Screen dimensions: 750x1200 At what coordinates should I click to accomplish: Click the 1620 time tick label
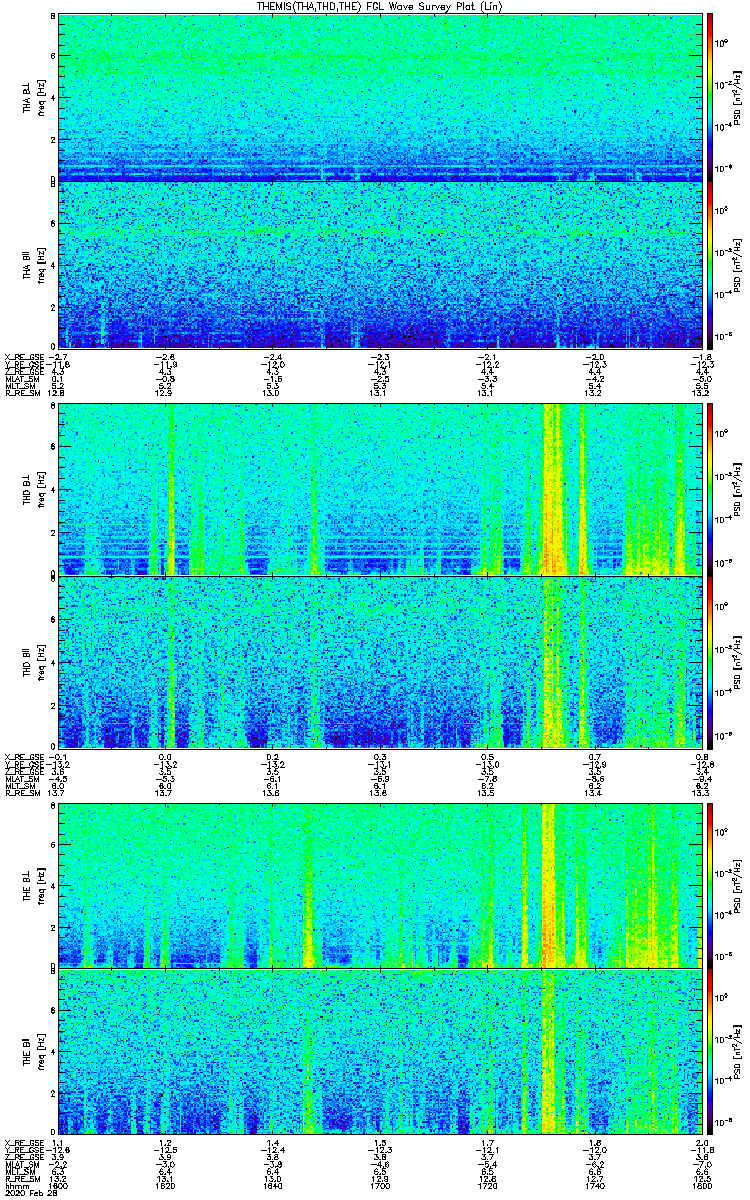(166, 1186)
